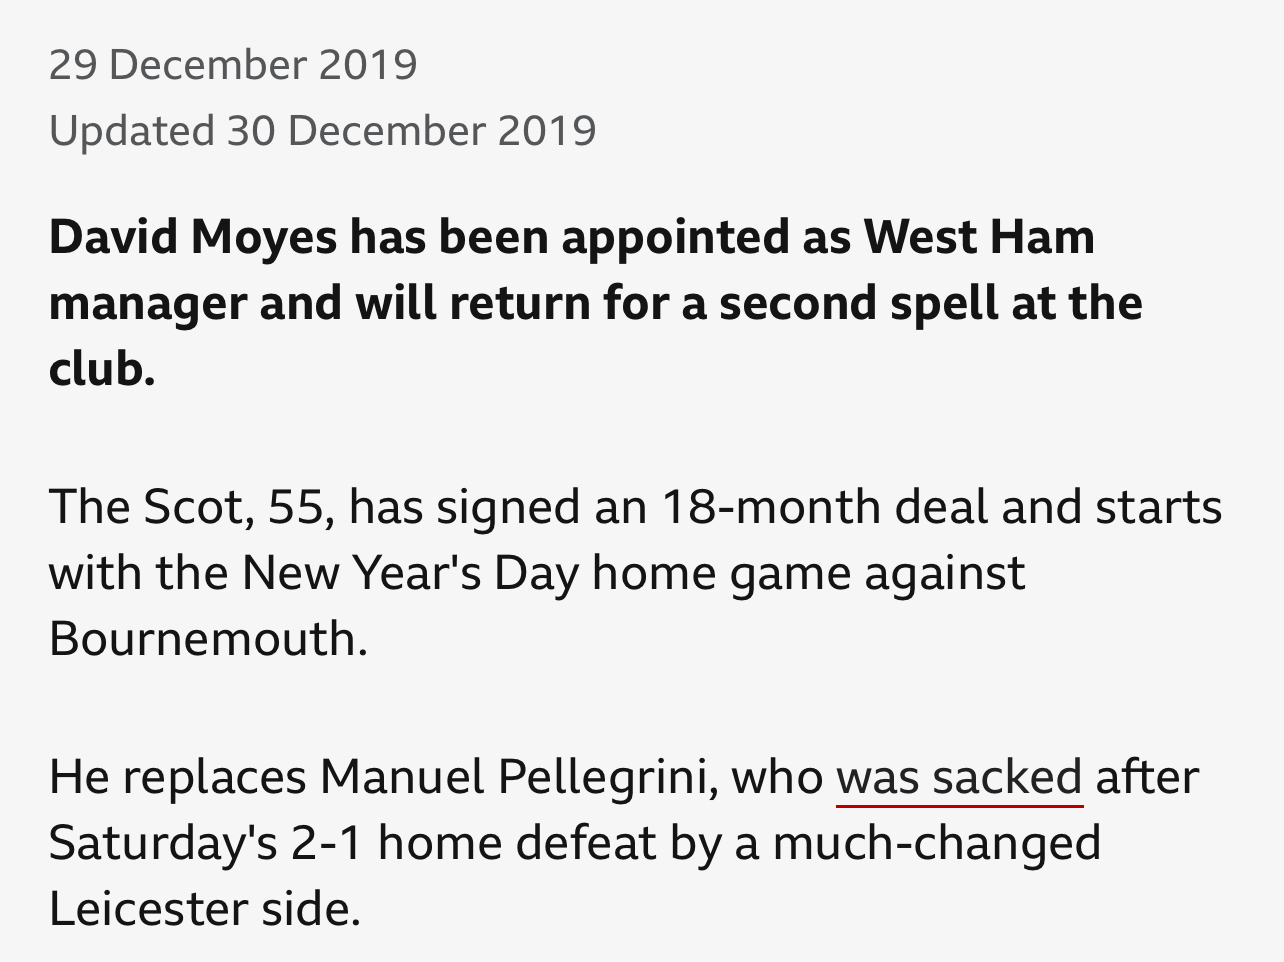Click the bold word 'club.'

click(101, 369)
